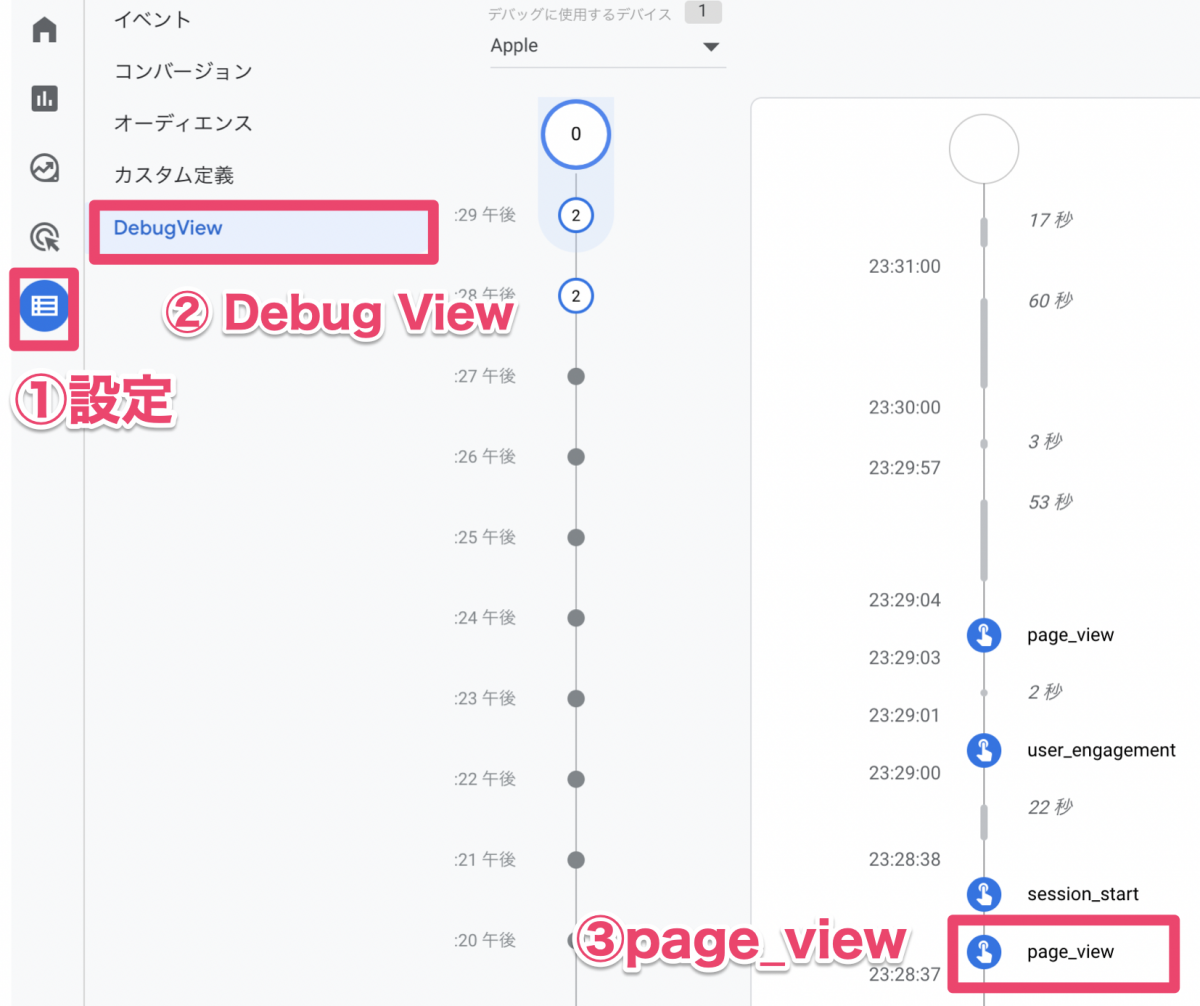Open イベント menu item
This screenshot has height=1006, width=1200.
point(153,19)
